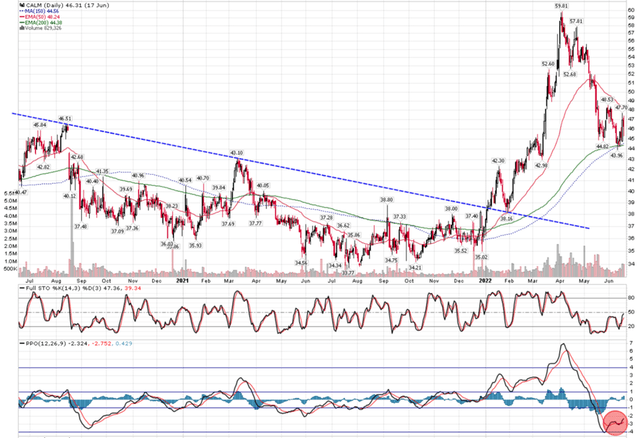Click the 35.52 price label
This screenshot has width=640, height=438.
pyautogui.click(x=461, y=251)
